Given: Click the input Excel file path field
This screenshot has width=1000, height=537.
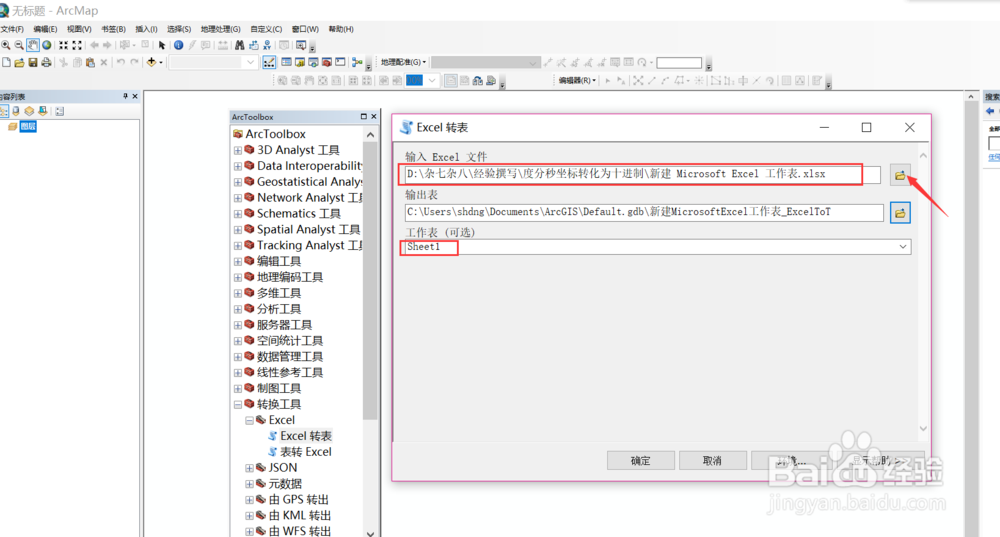Looking at the screenshot, I should 642,174.
